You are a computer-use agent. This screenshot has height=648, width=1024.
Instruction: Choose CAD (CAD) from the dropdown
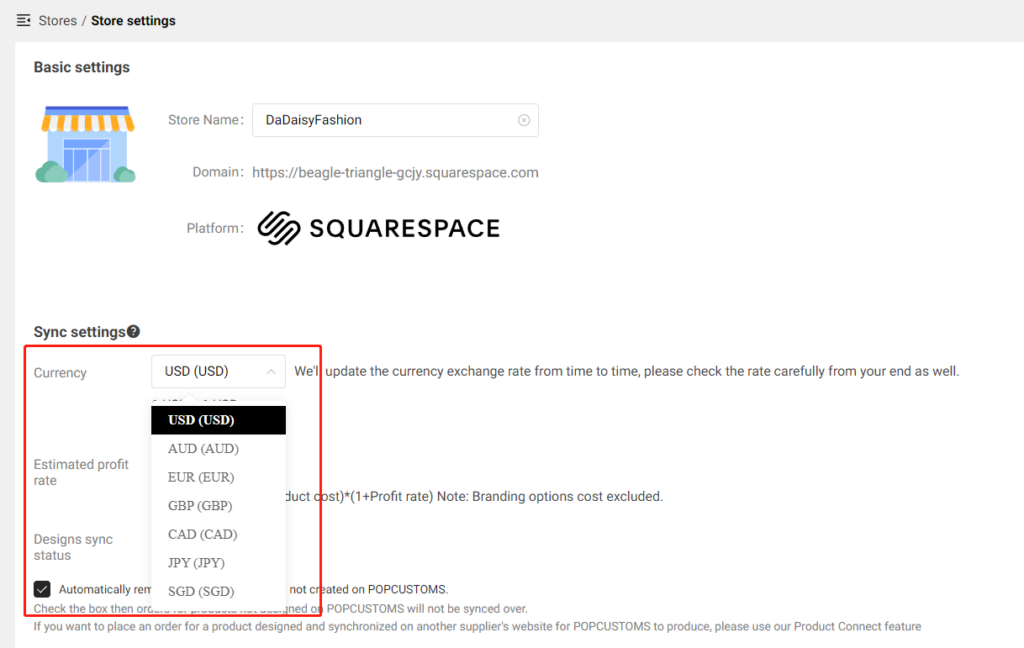218,534
